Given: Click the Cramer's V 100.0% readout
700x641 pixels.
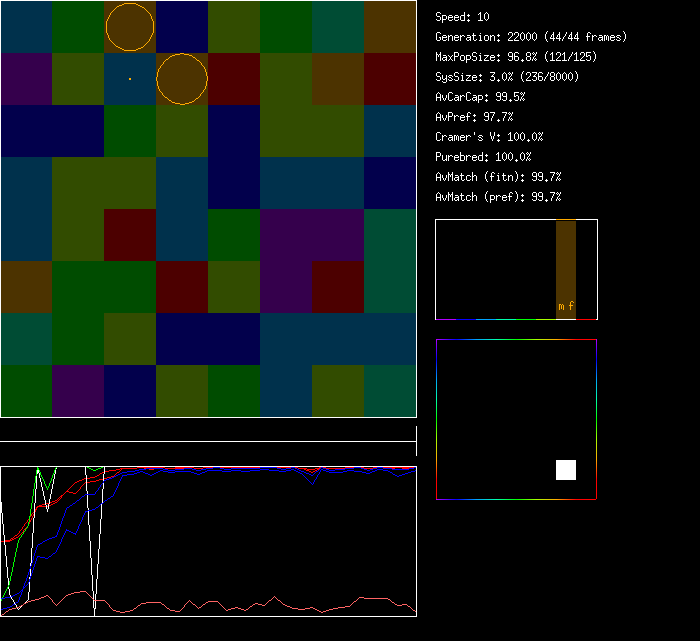Looking at the screenshot, I should click(x=490, y=137).
